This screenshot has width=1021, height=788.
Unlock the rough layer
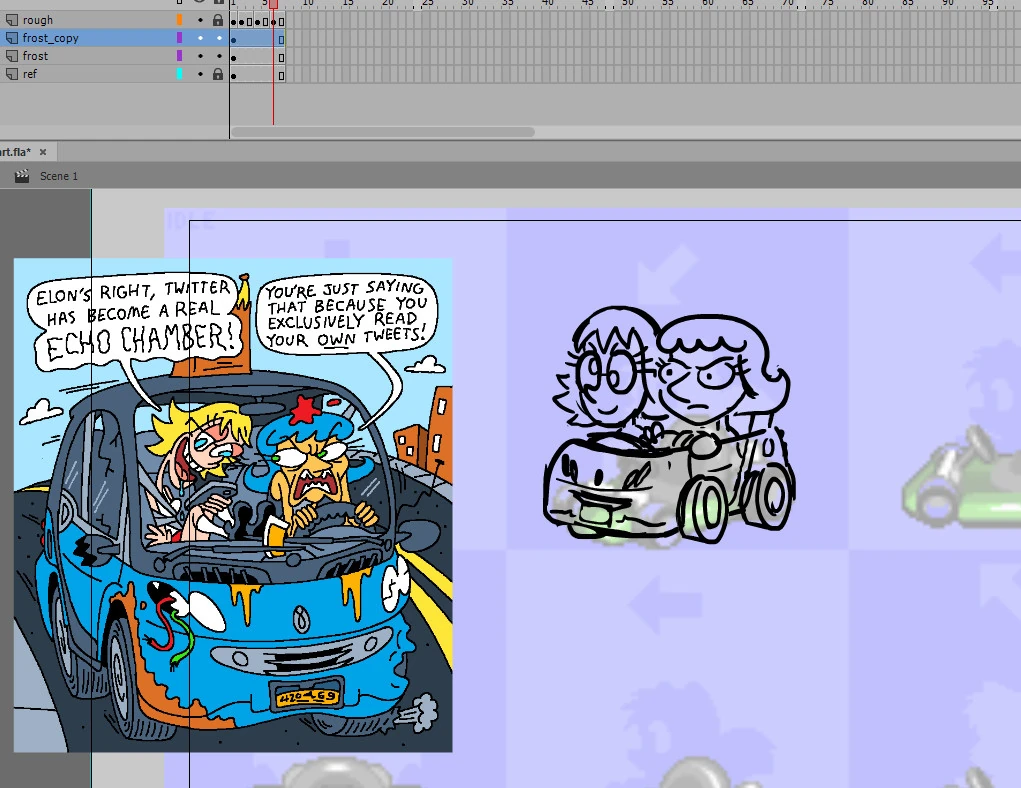pyautogui.click(x=218, y=20)
